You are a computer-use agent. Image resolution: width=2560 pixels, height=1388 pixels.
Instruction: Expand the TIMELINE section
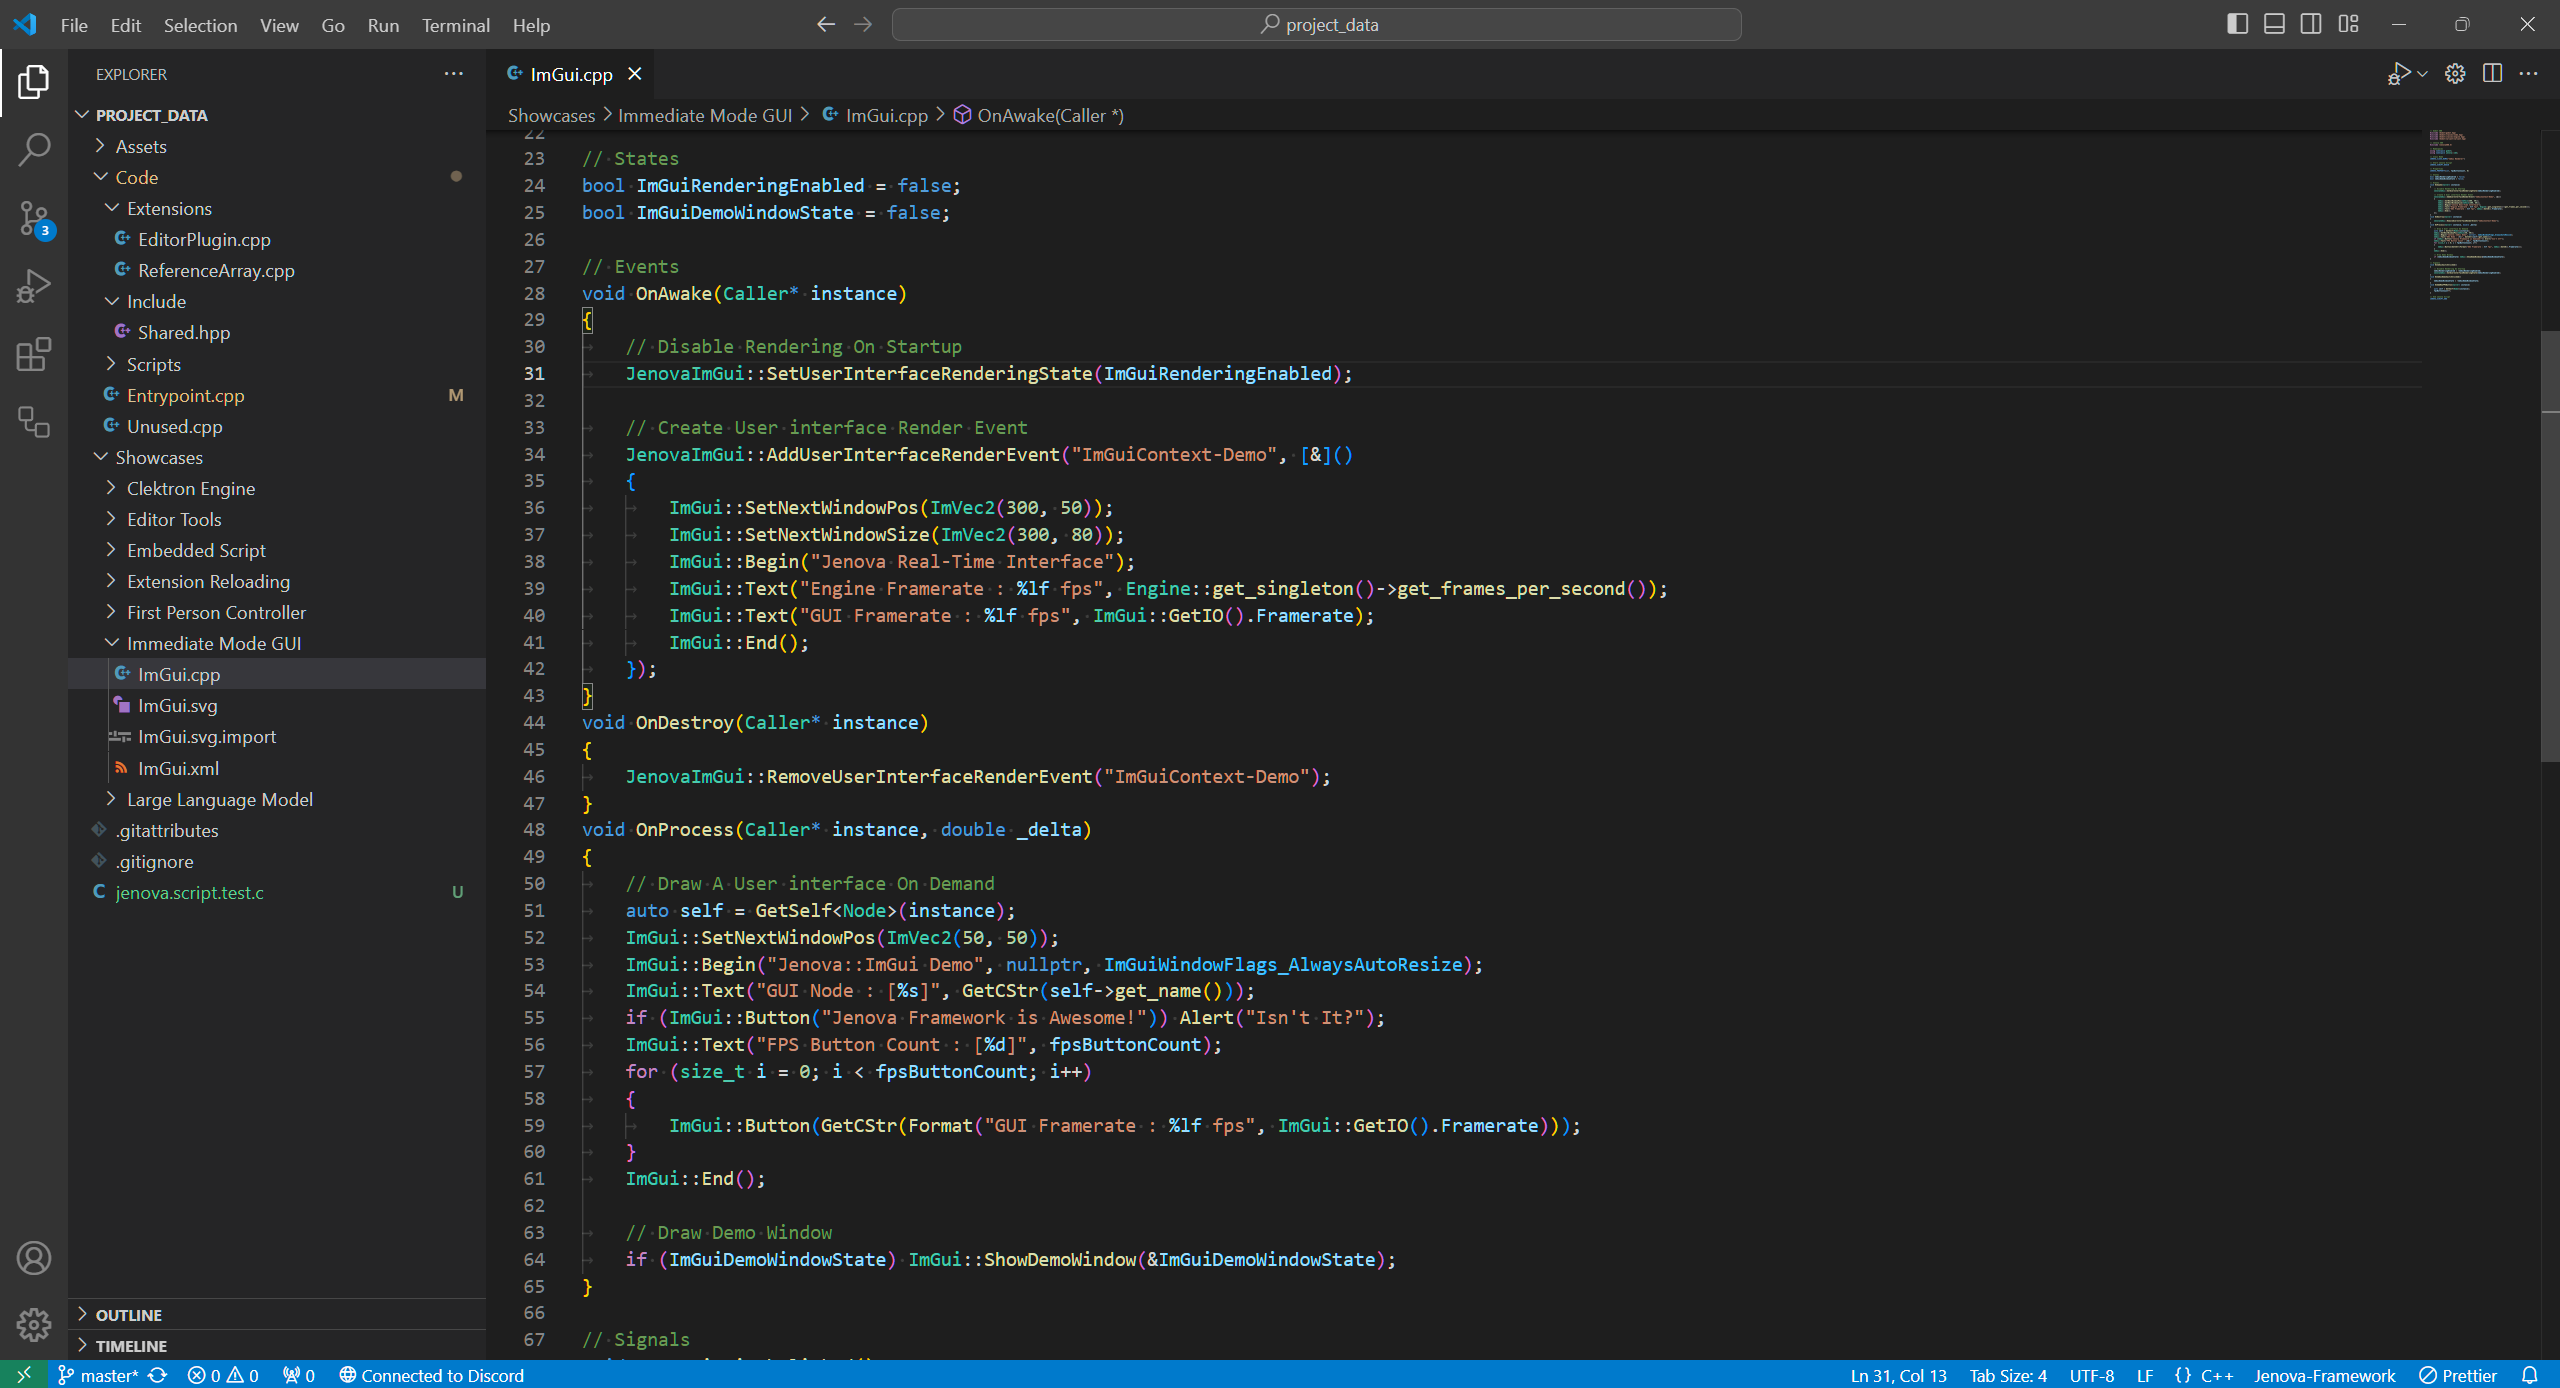pos(277,1346)
